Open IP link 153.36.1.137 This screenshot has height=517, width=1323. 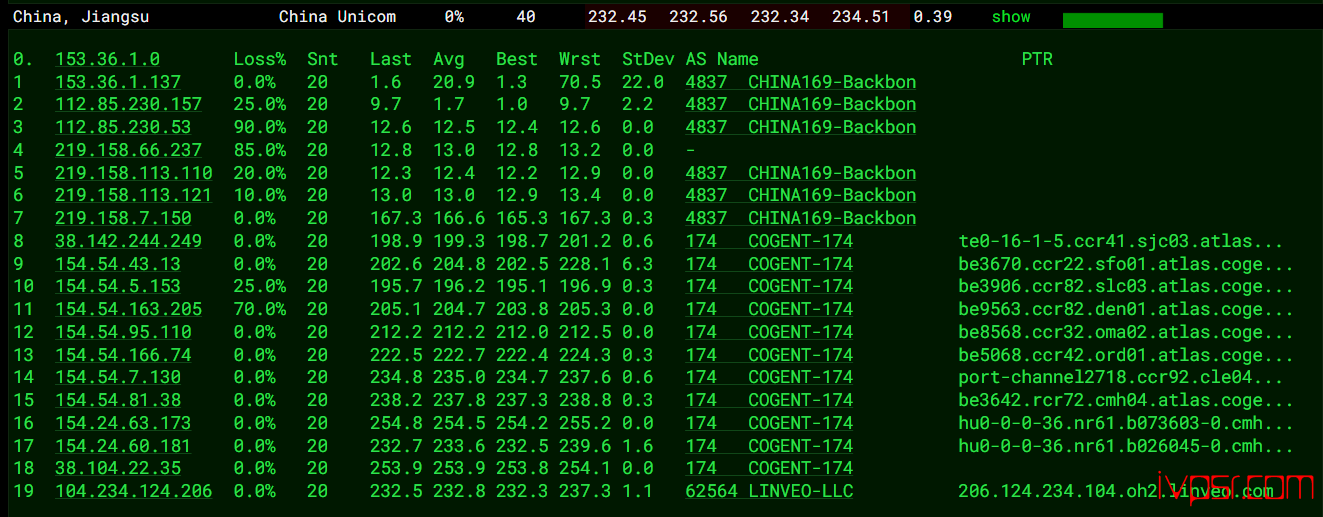click(118, 82)
